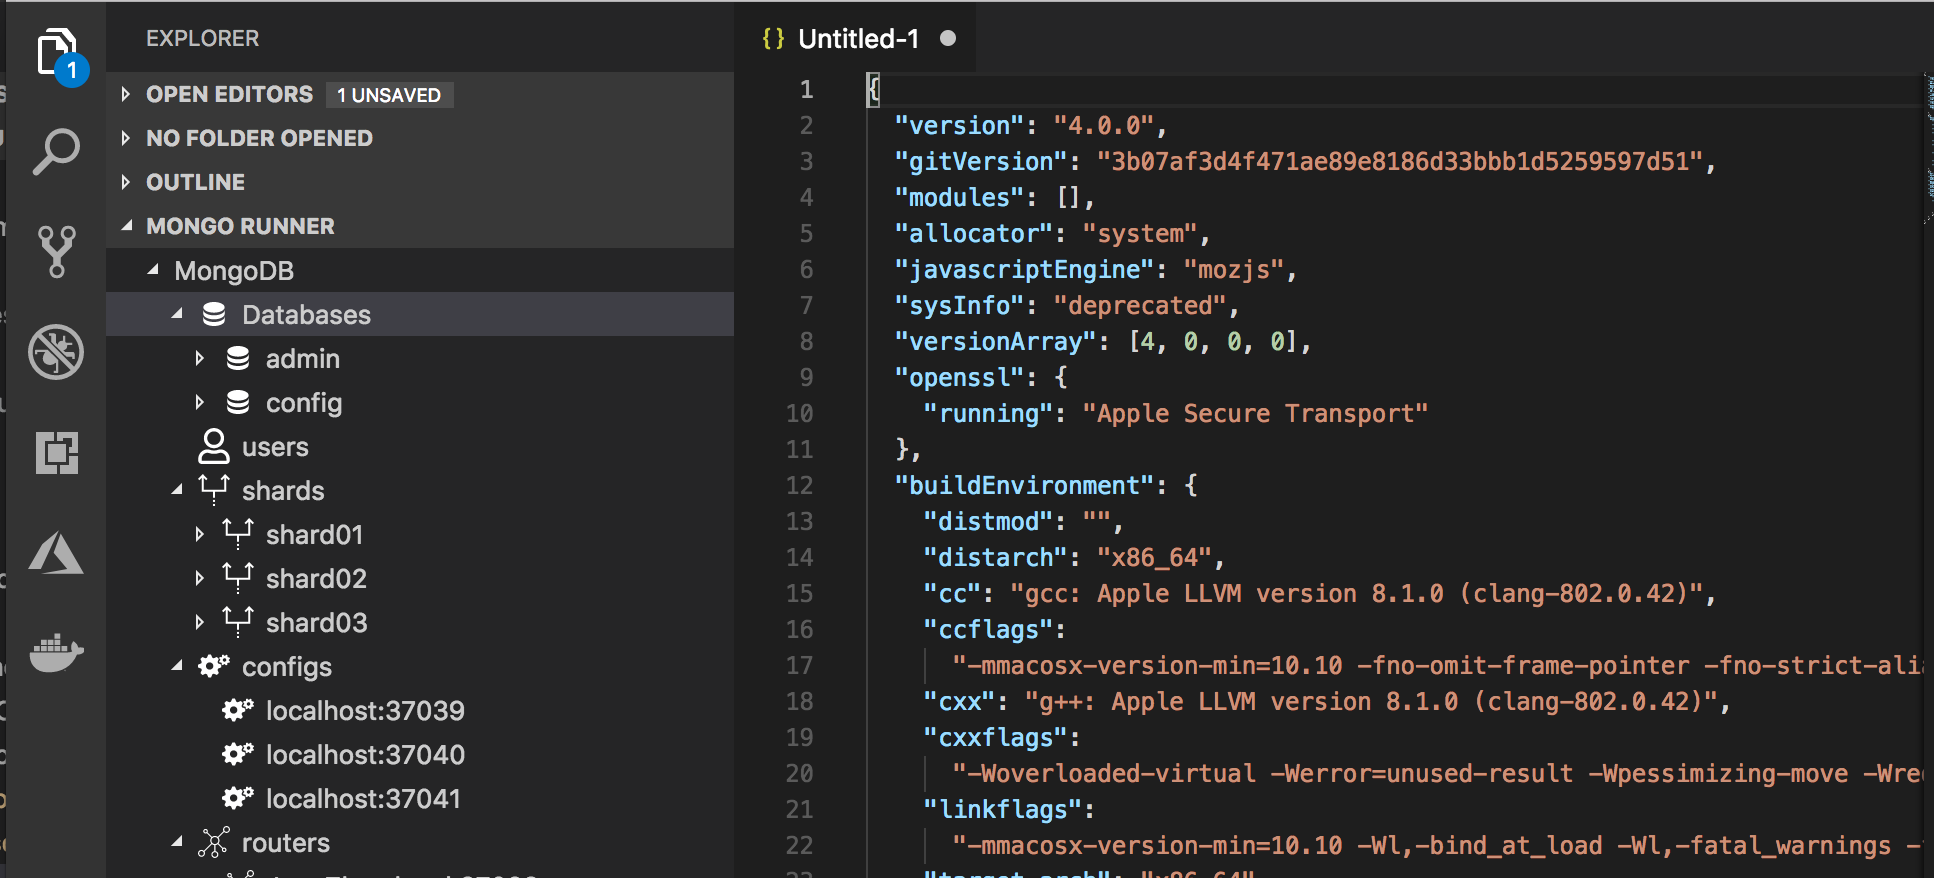Expand the Outline section
The height and width of the screenshot is (878, 1934).
tap(125, 182)
